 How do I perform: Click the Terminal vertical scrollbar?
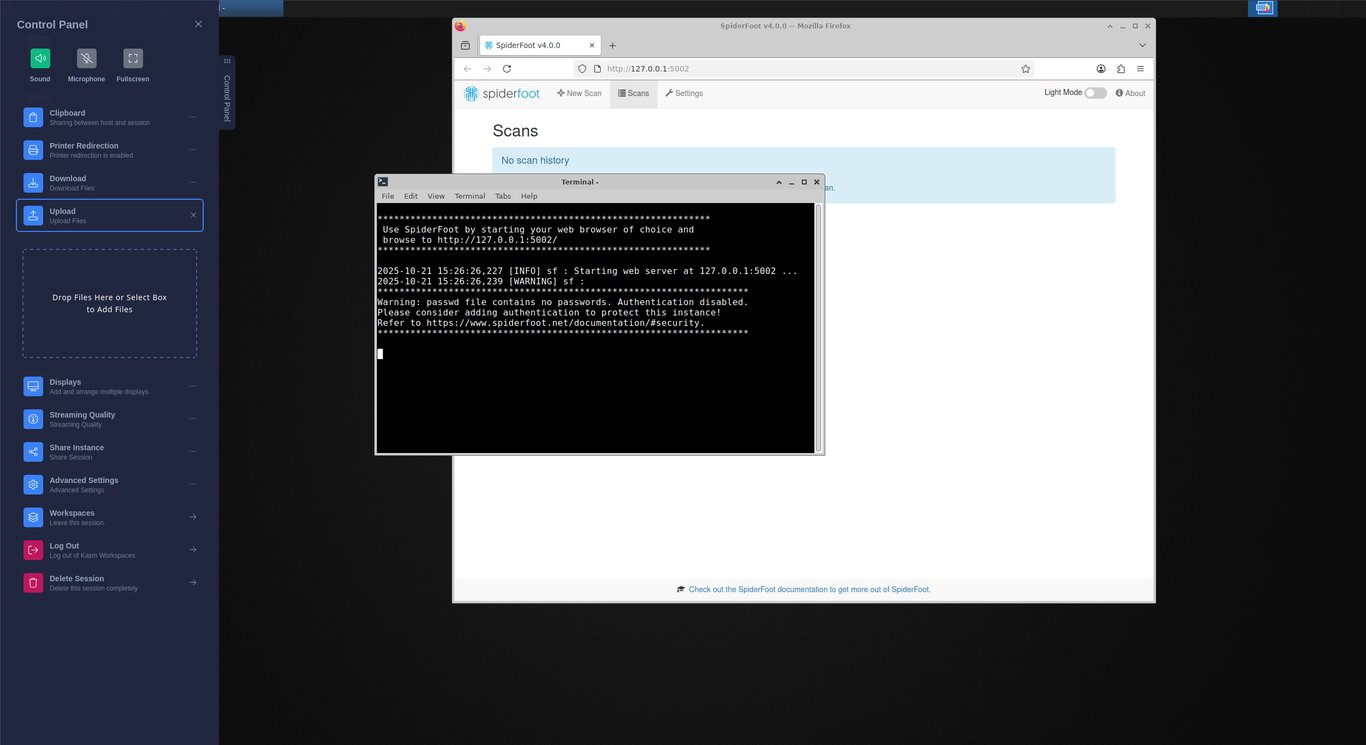(x=819, y=328)
